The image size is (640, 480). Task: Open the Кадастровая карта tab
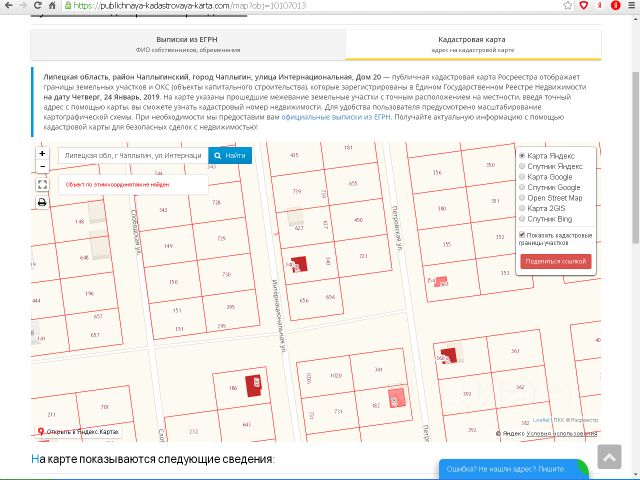click(473, 43)
